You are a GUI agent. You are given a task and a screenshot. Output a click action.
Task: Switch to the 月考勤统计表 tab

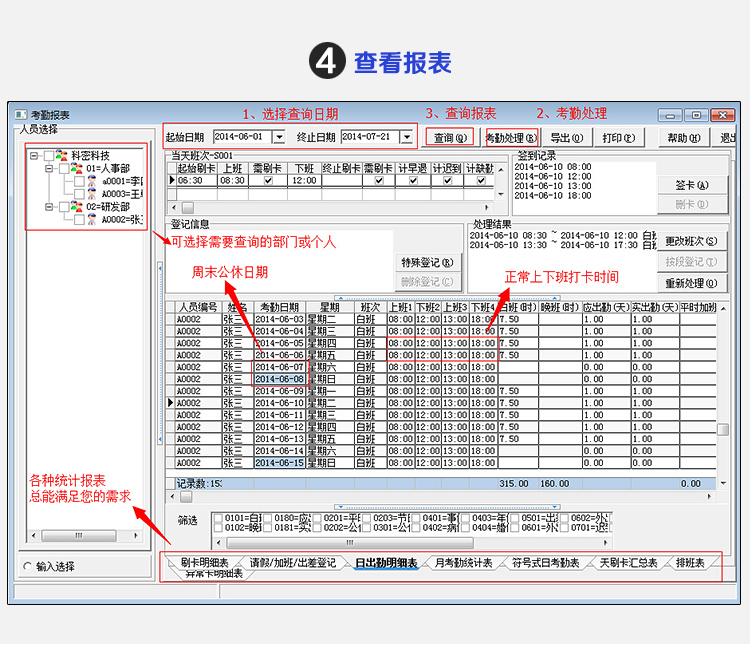tap(463, 563)
